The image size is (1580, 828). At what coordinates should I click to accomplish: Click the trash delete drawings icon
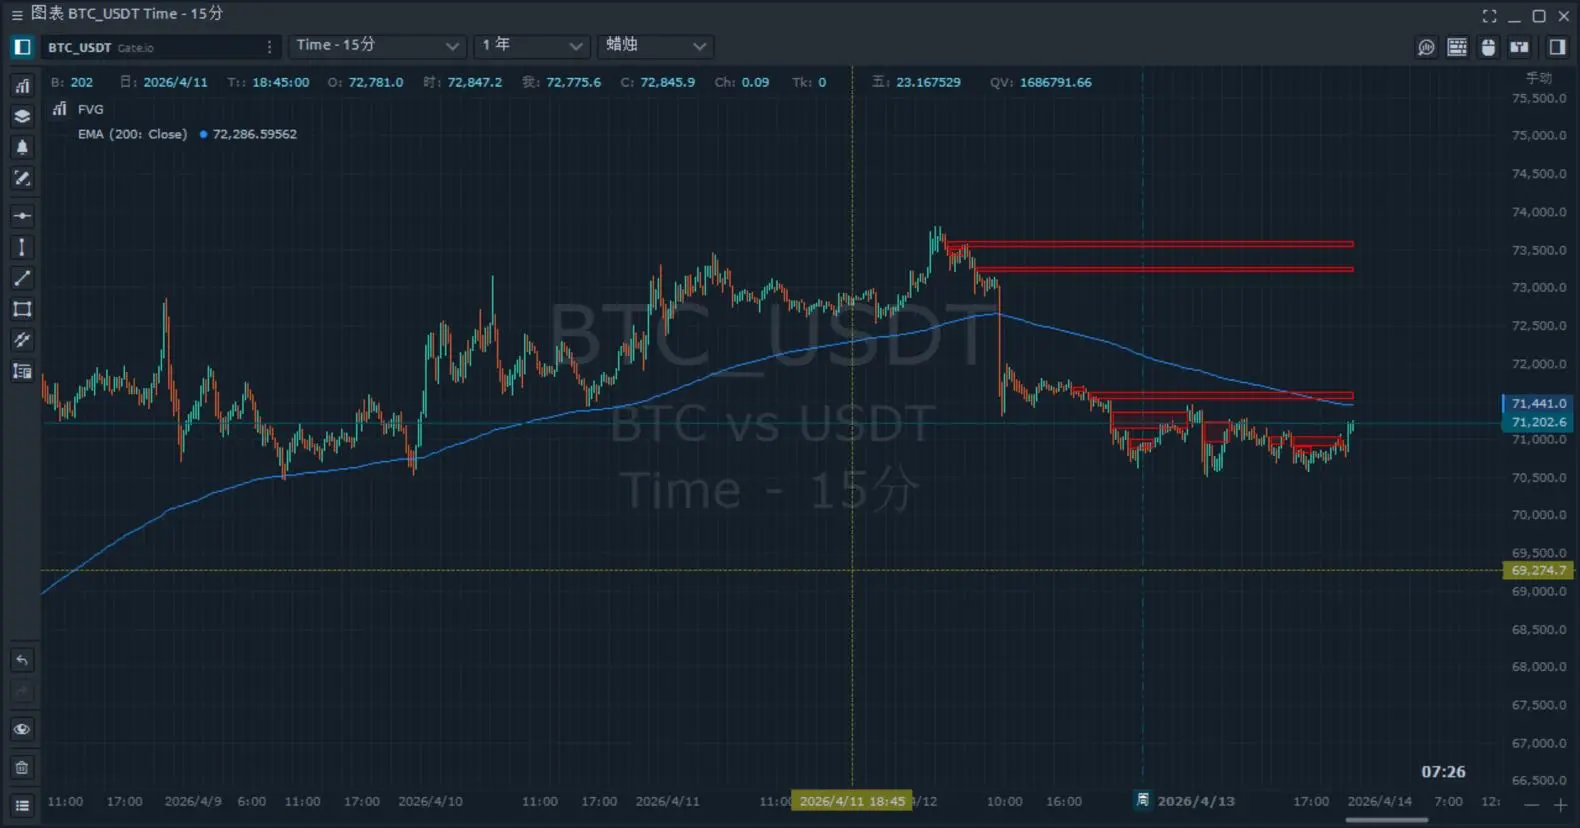22,768
